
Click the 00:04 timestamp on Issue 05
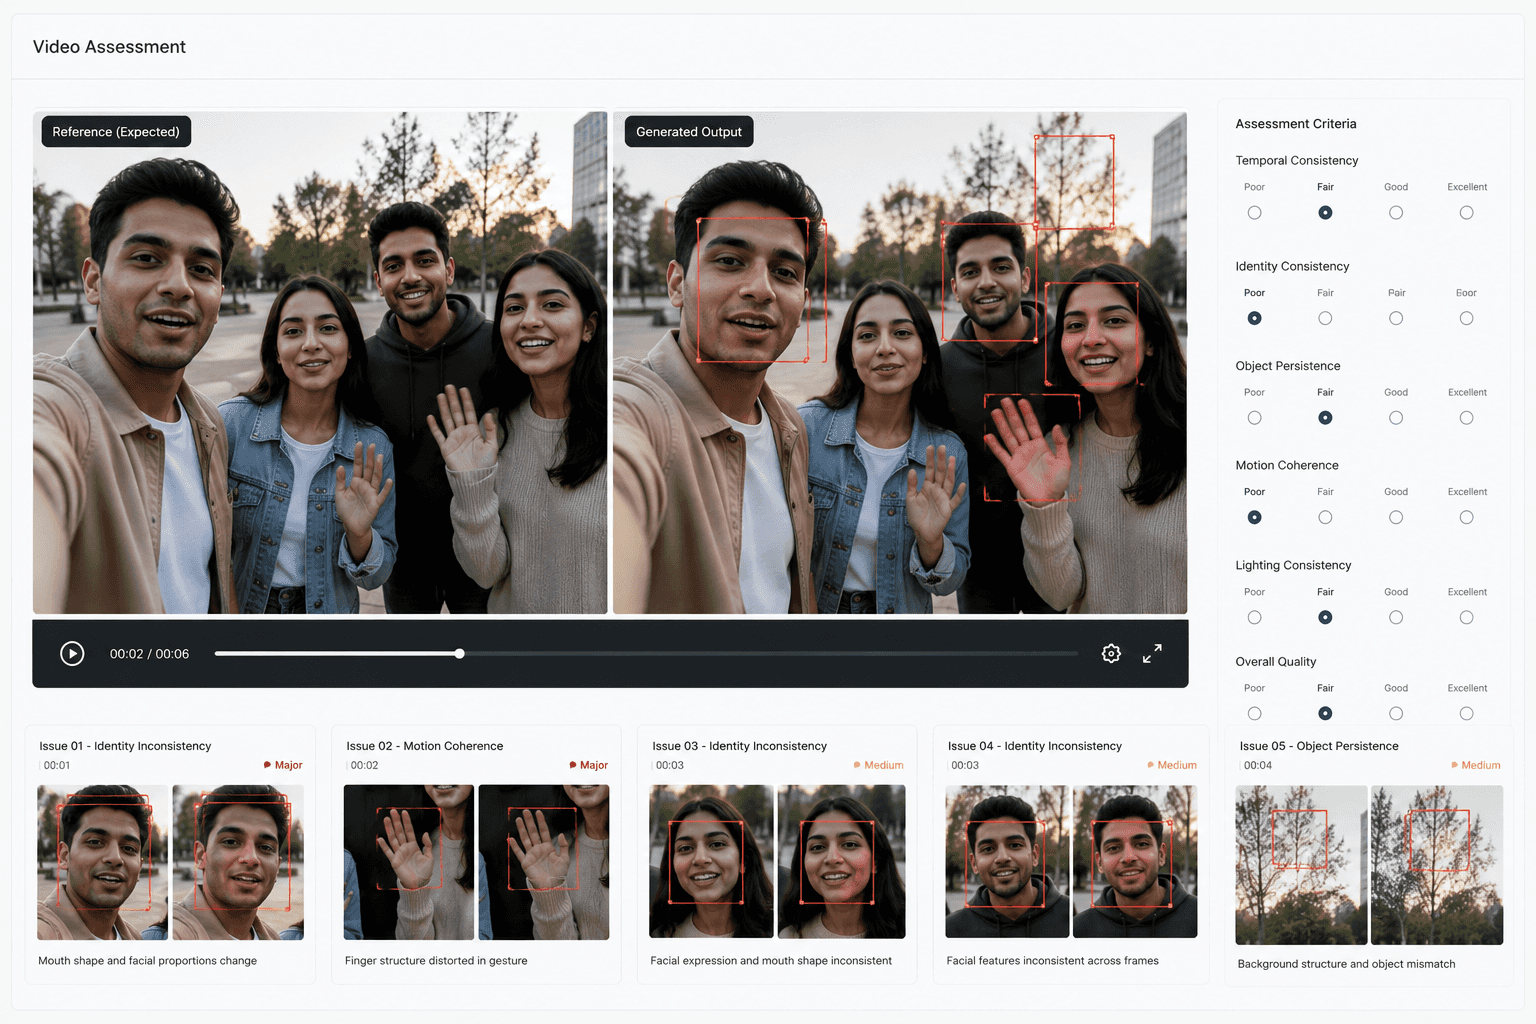tap(1258, 765)
